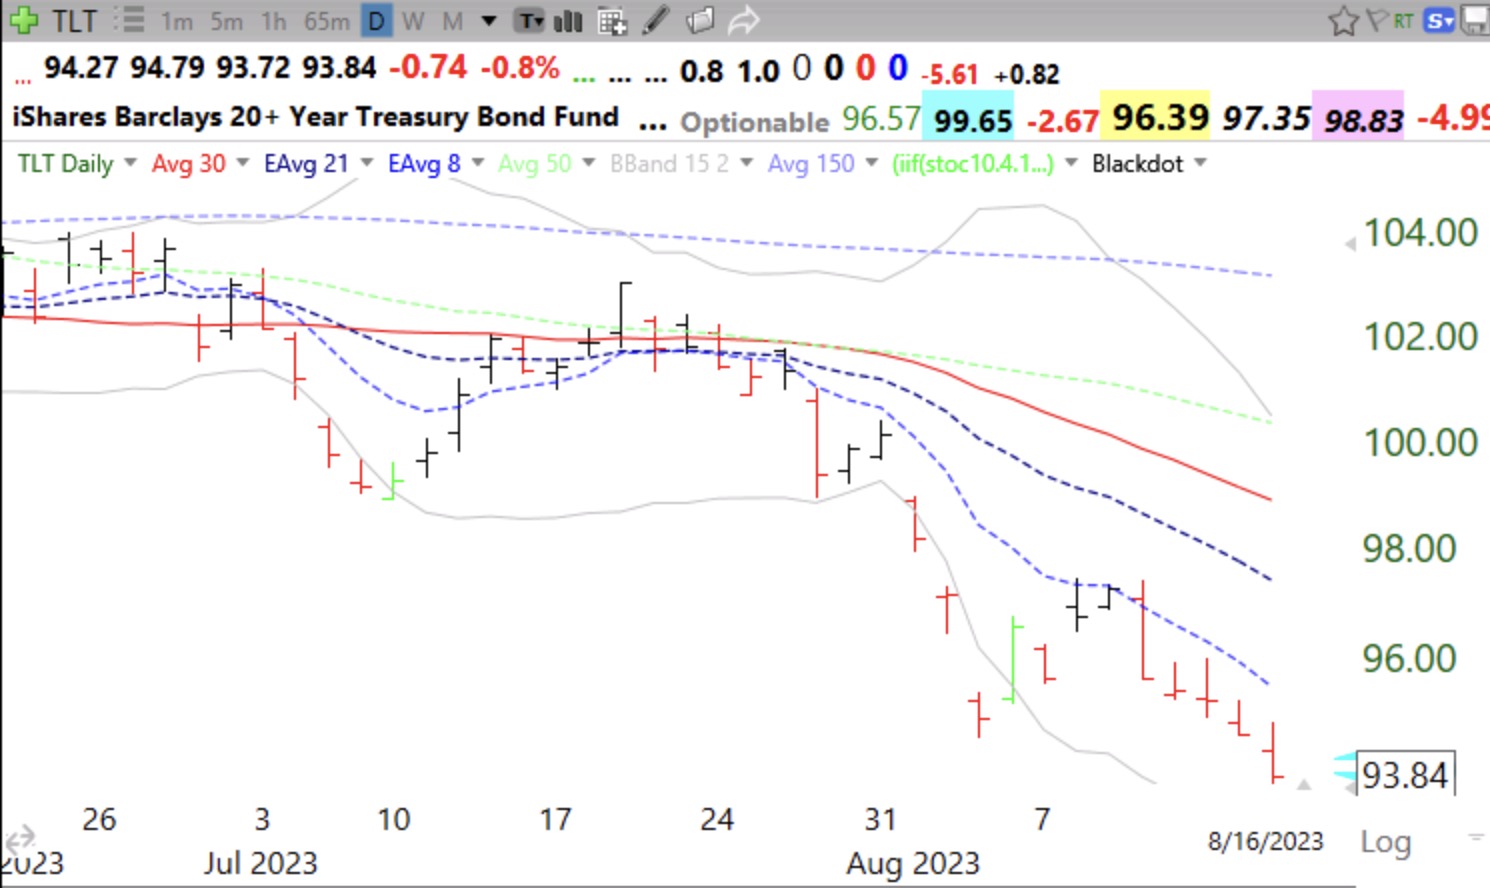Image resolution: width=1490 pixels, height=888 pixels.
Task: Select the pencil drawing tools icon
Action: 655,20
